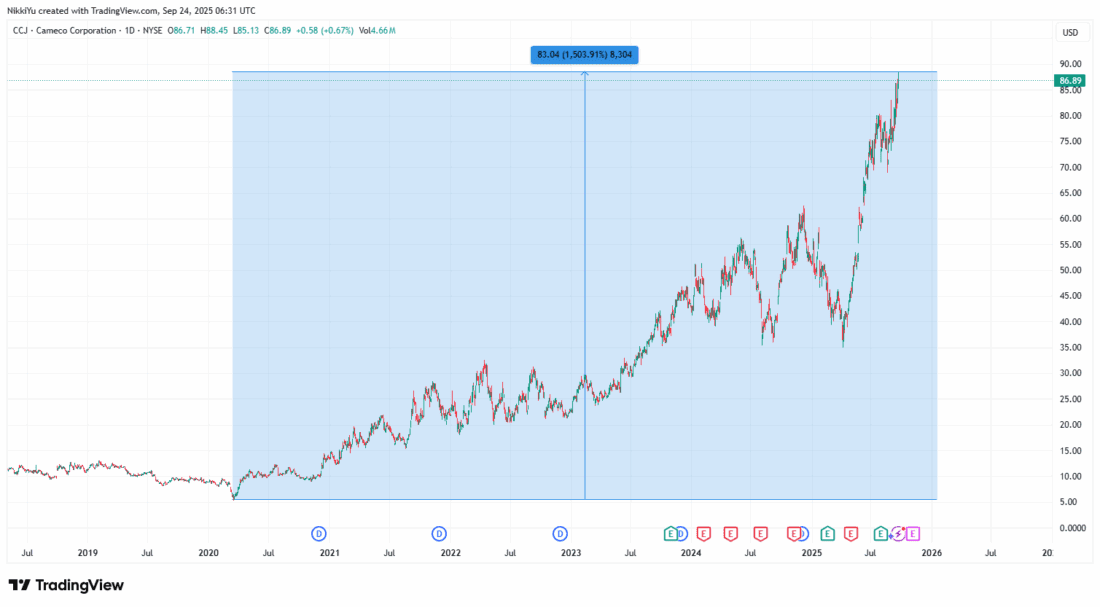Click the 2024 label on time axis

pos(690,552)
